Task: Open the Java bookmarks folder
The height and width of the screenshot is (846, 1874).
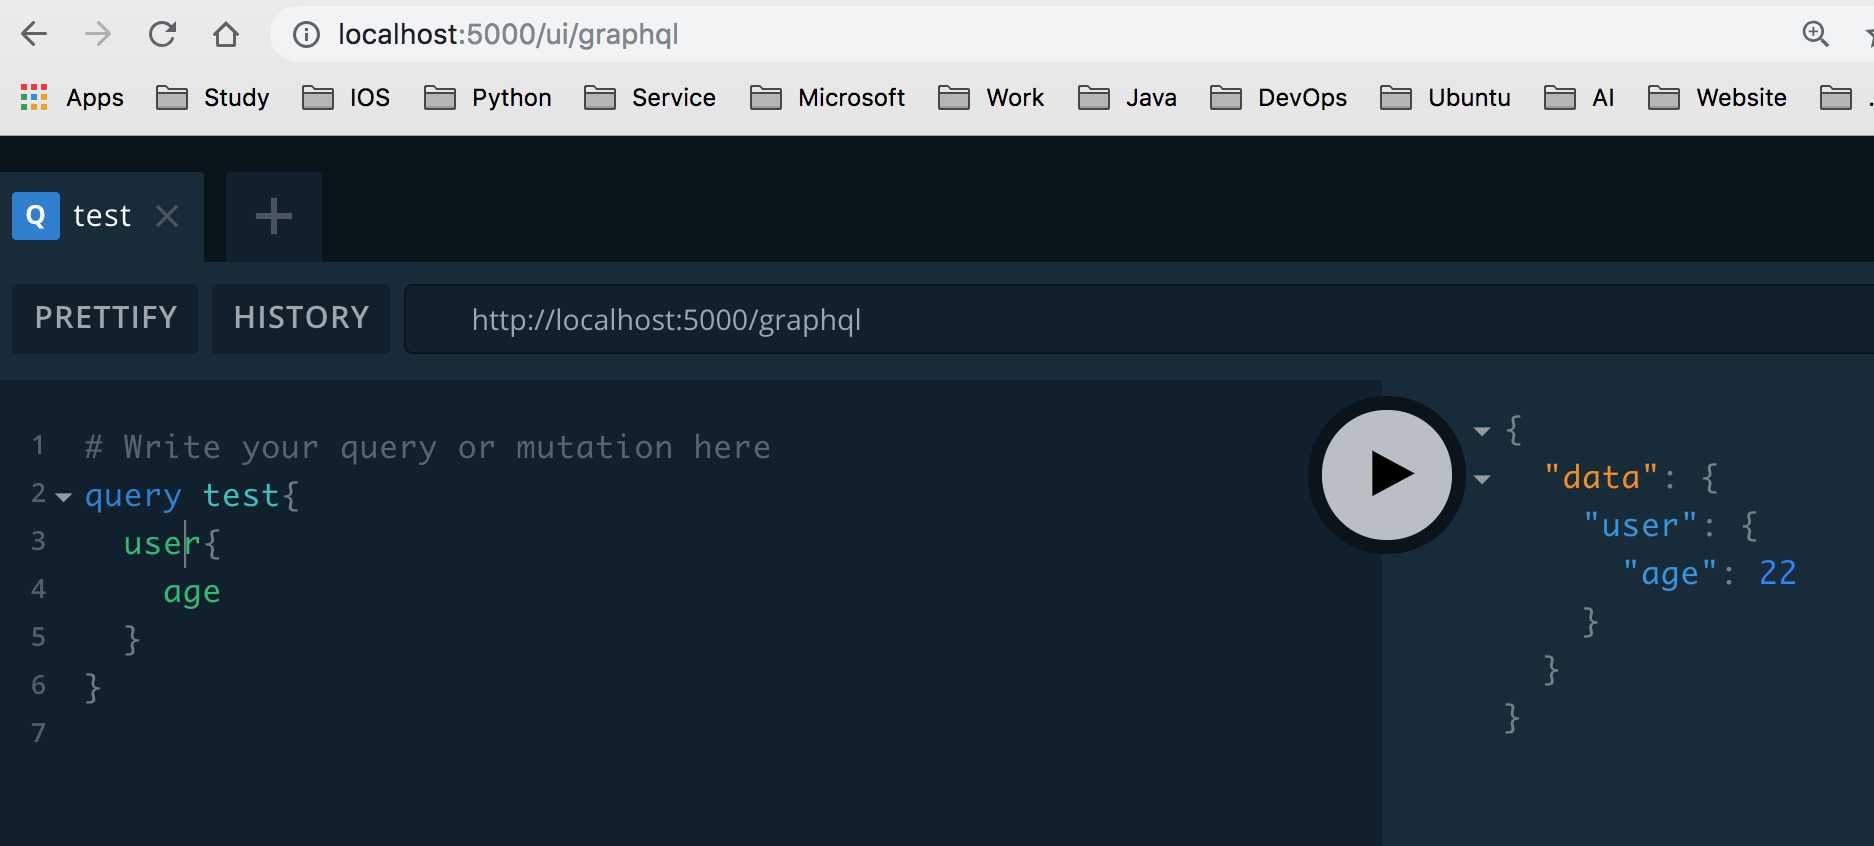Action: (x=1127, y=97)
